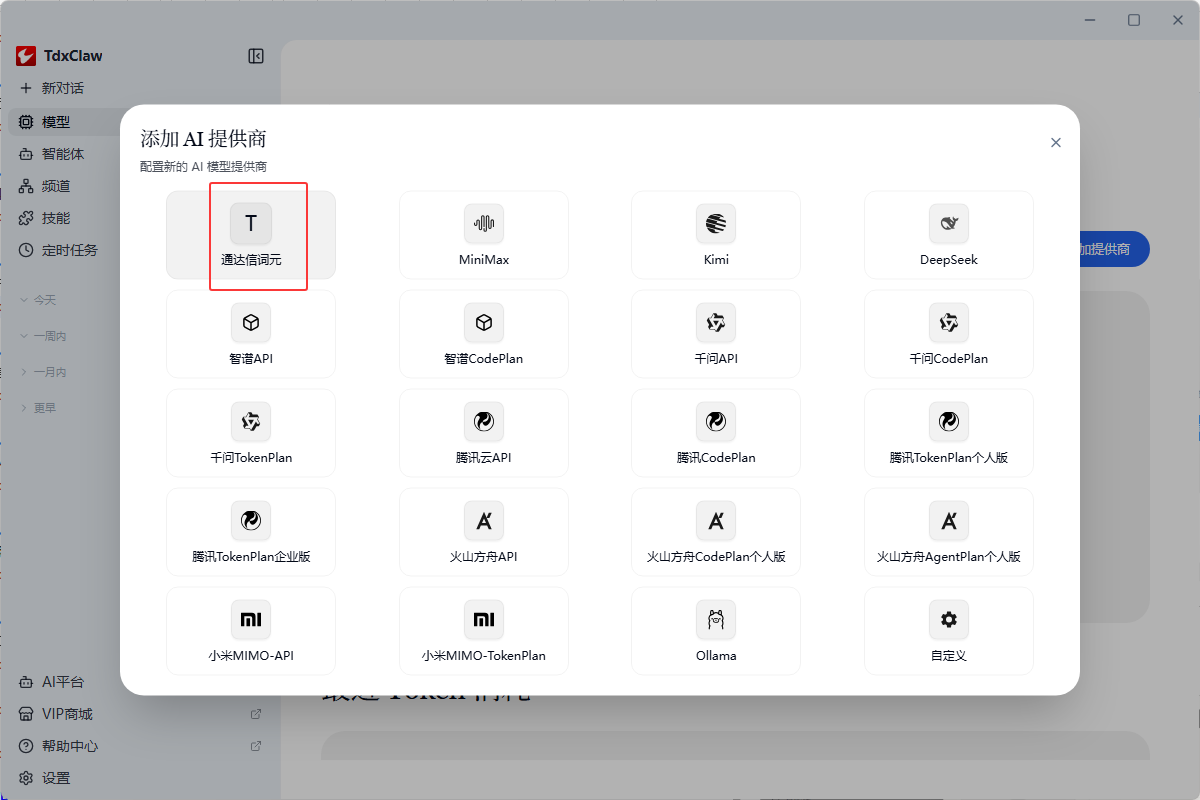
Task: Click the blue 添加提供商 button behind dialog
Action: 1113,250
